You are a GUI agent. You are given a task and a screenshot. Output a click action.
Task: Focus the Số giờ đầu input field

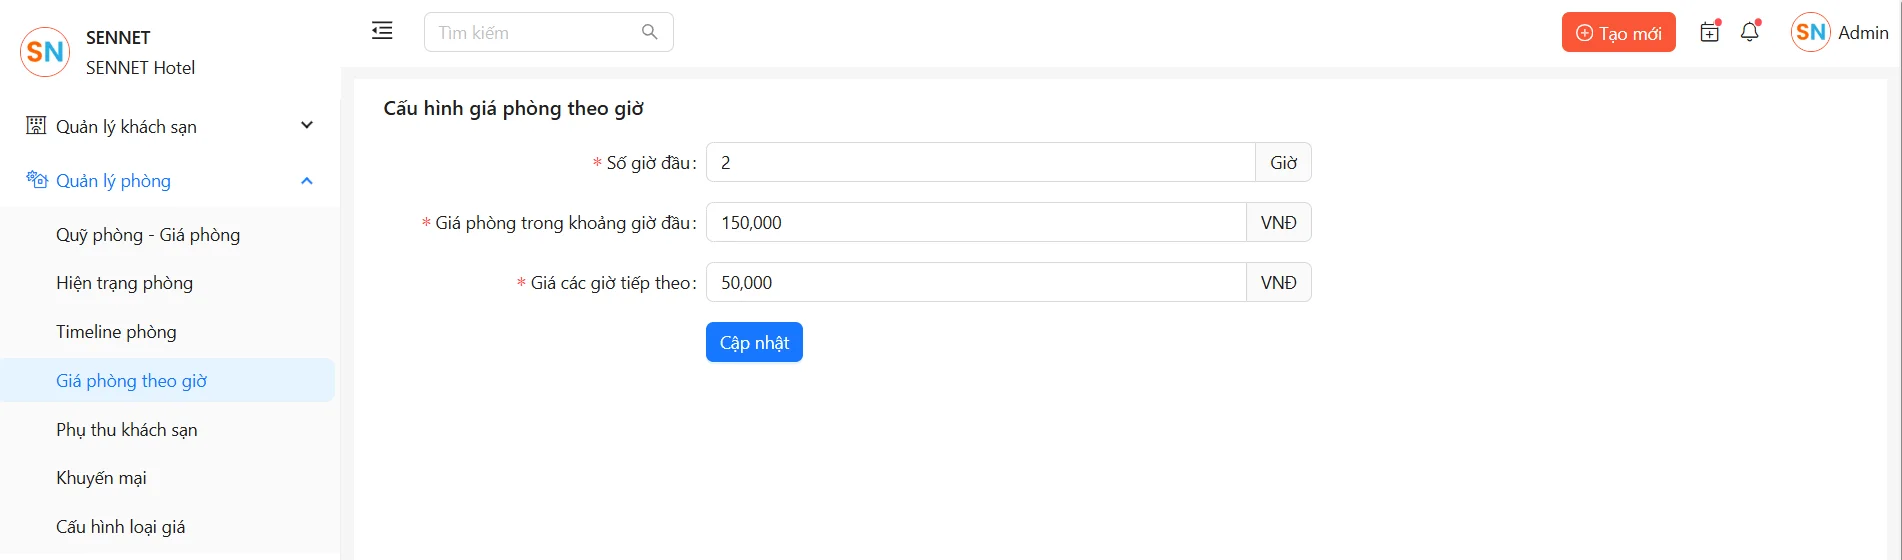point(980,163)
